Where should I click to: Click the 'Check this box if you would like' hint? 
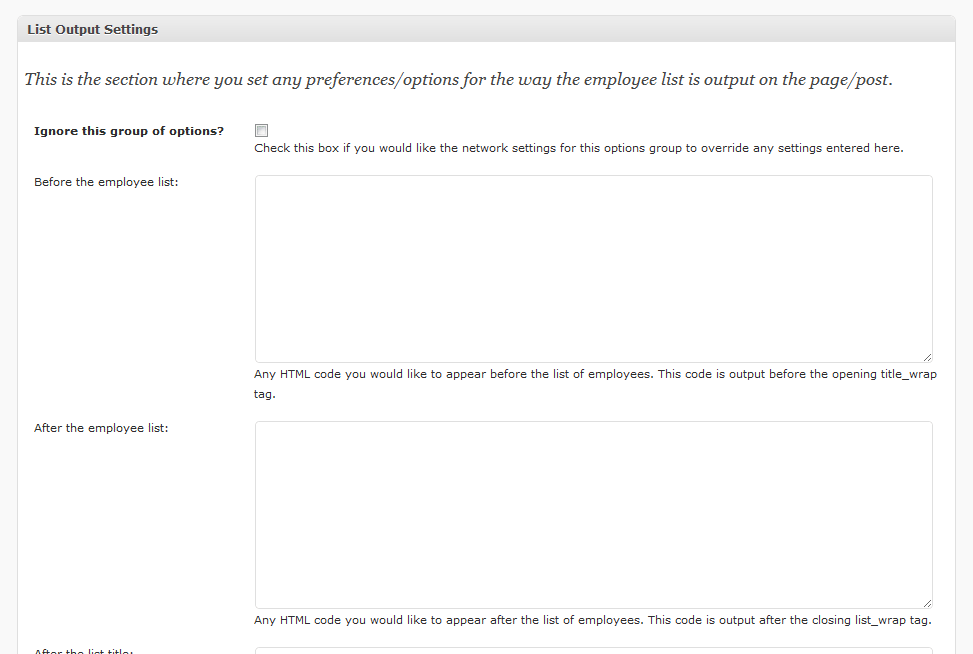[579, 148]
